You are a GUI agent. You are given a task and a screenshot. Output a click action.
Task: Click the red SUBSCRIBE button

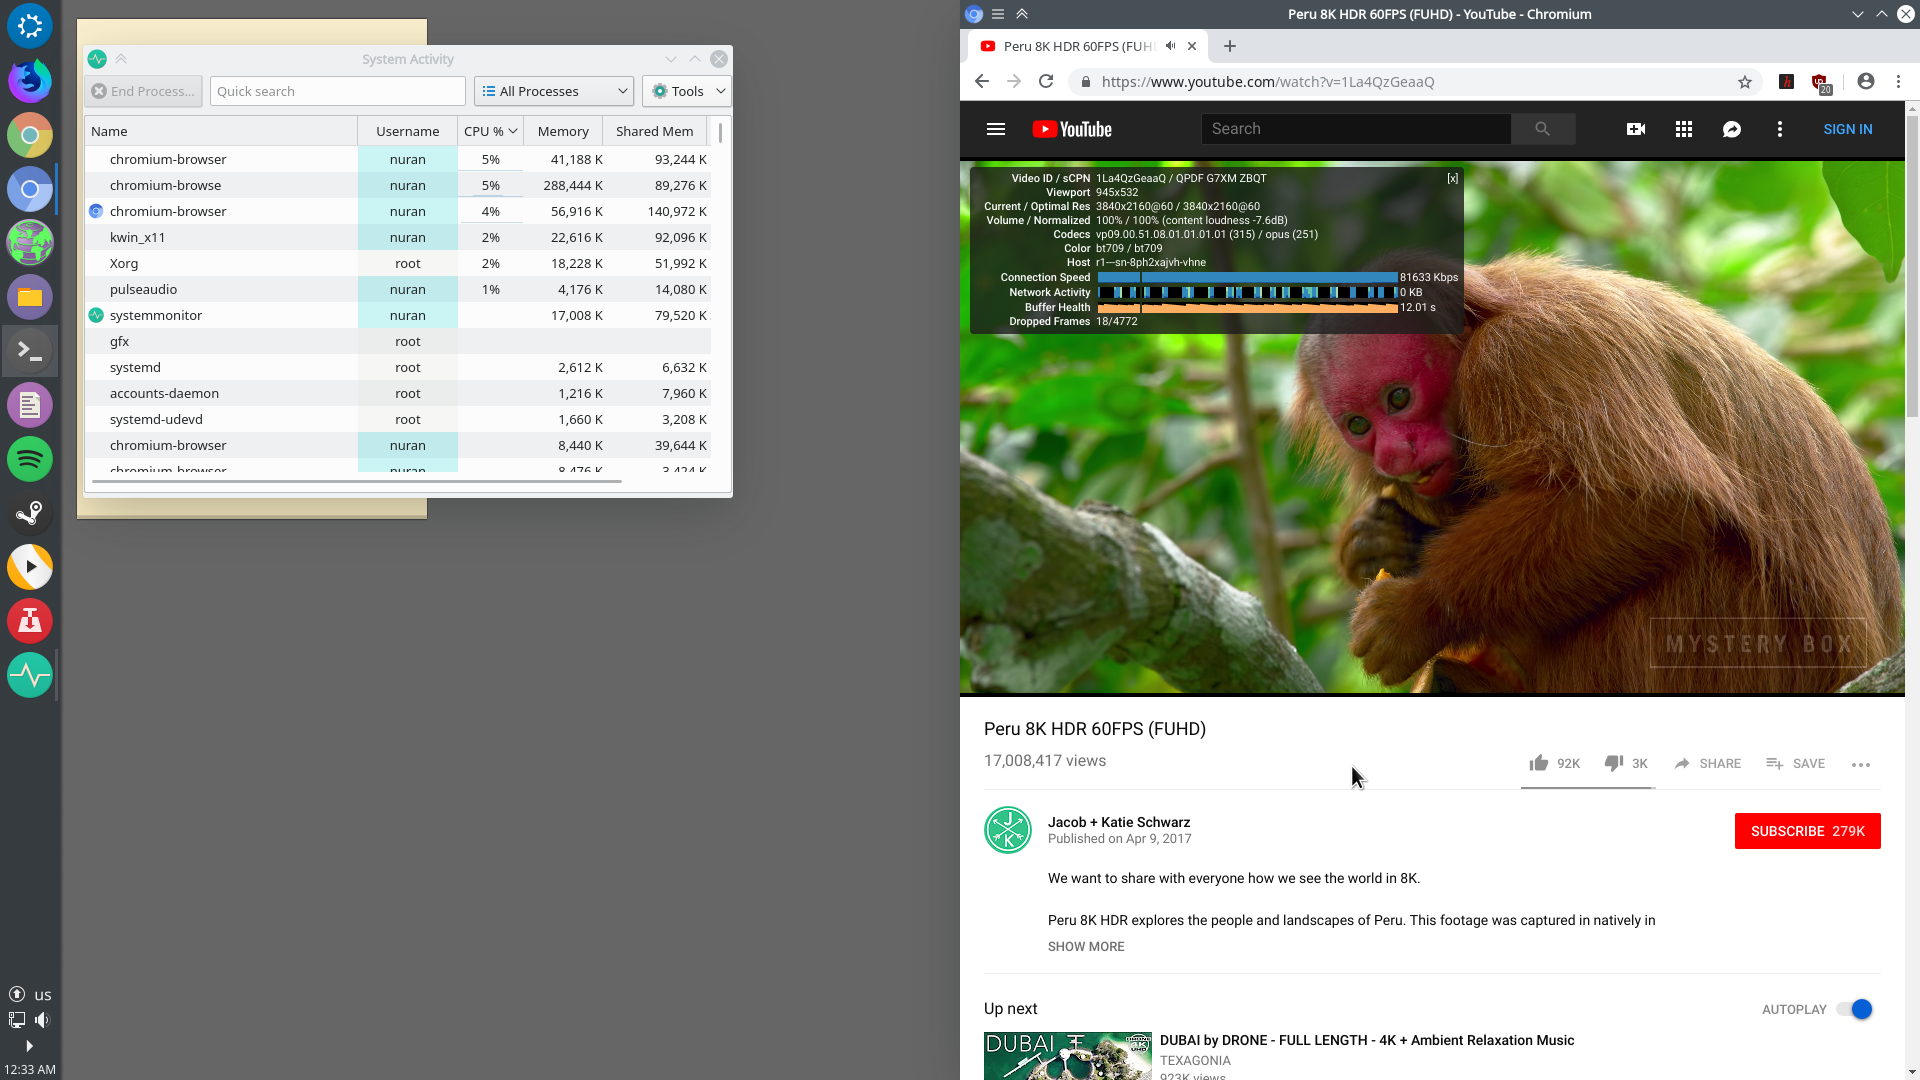(1807, 831)
